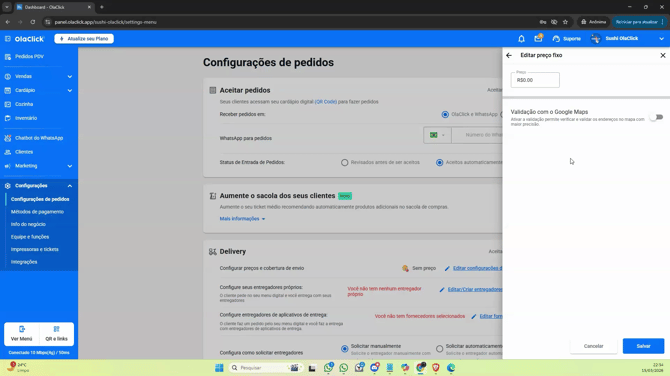Expand Mais informações dropdown
The width and height of the screenshot is (670, 376).
coord(242,219)
